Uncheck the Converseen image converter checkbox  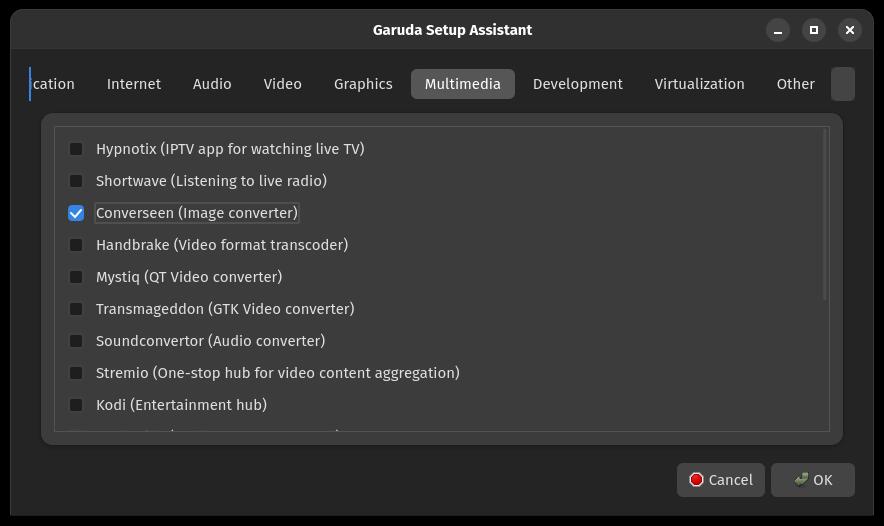76,213
